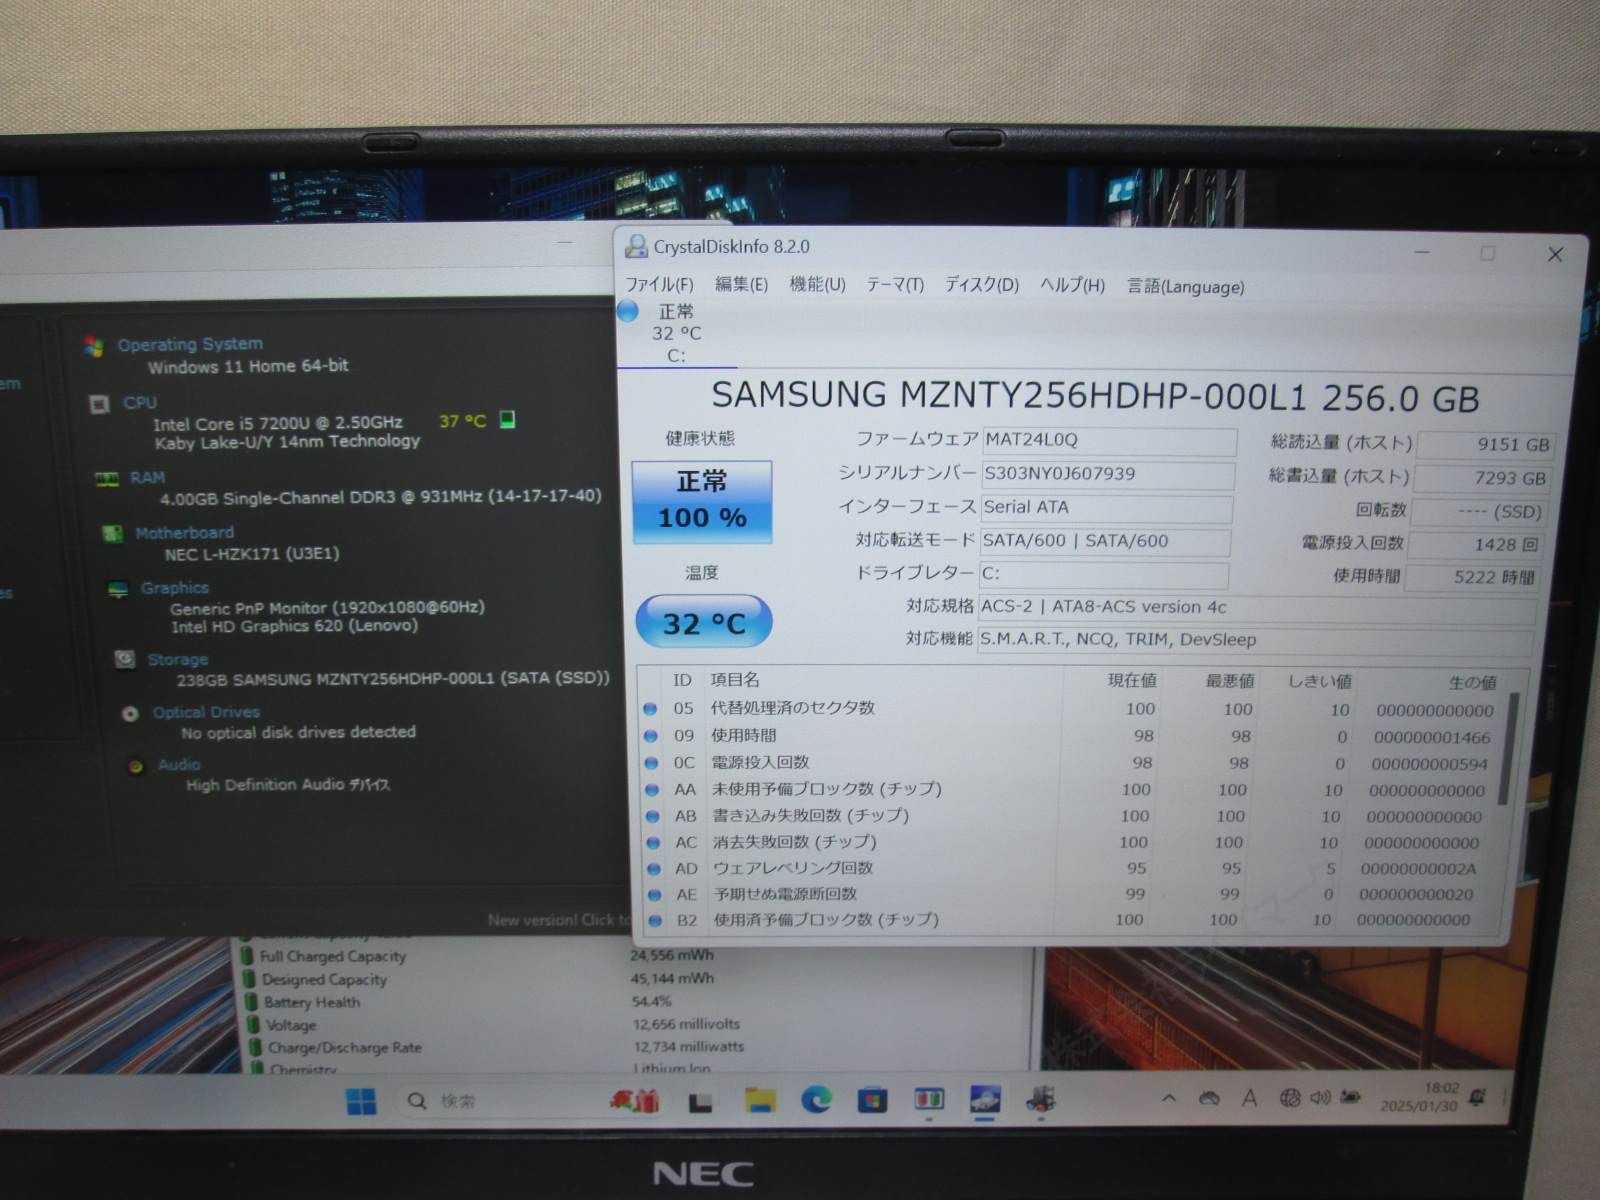Open the ディスク(D) menu
1600x1200 pixels.
(x=982, y=285)
